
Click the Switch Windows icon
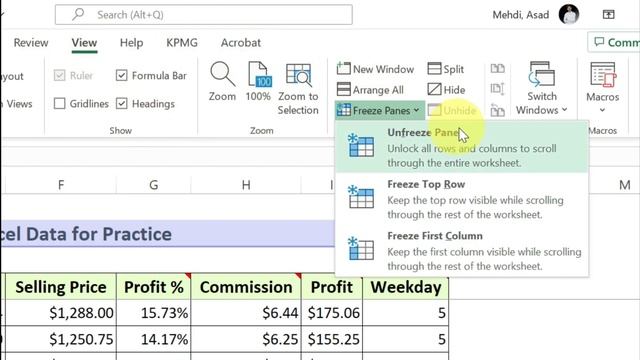[x=541, y=74]
